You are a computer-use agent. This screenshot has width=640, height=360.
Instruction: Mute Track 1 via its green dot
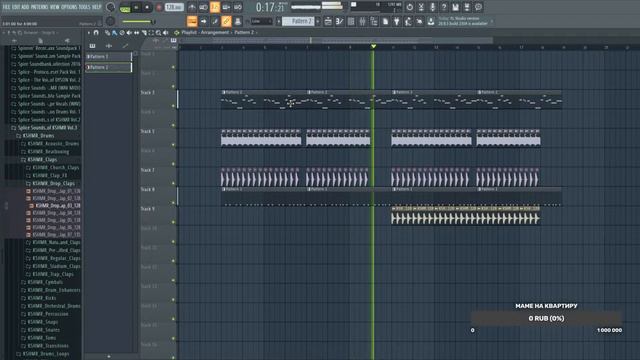coord(173,67)
